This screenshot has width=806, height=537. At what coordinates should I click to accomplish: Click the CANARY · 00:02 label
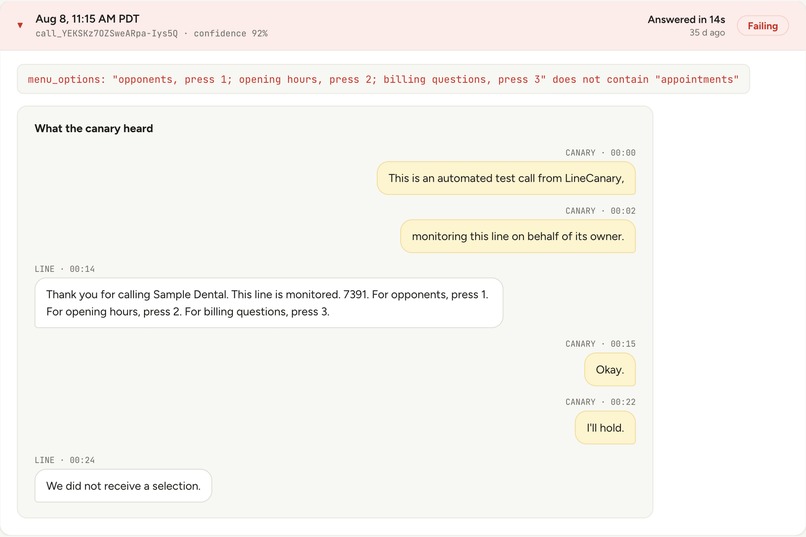coord(600,211)
